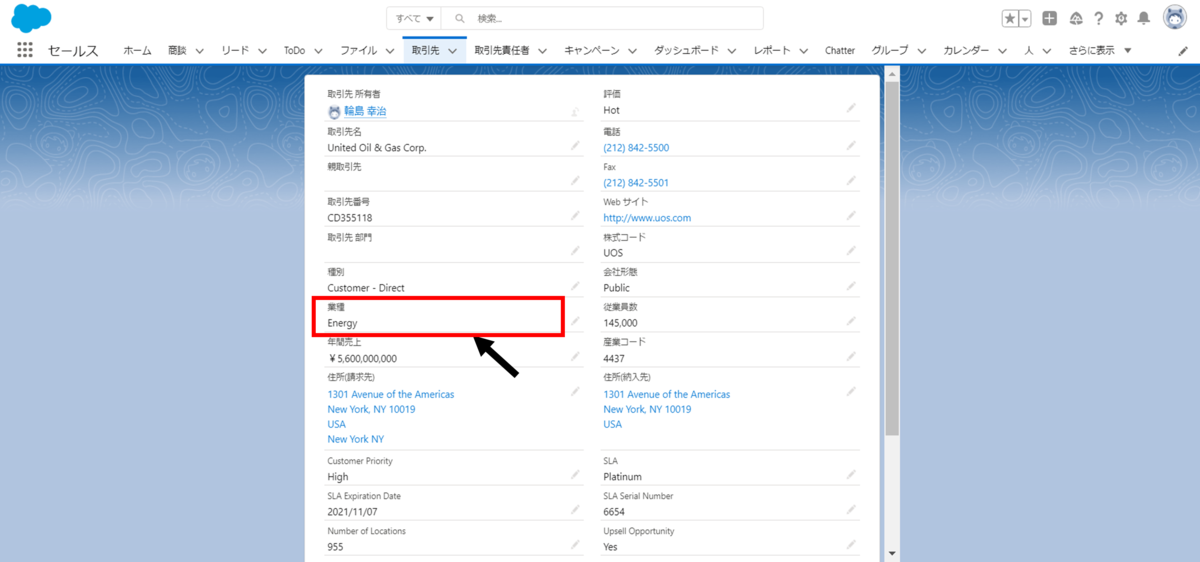Select the 2021/11/07 expiration date
This screenshot has width=1200, height=562.
coord(352,512)
